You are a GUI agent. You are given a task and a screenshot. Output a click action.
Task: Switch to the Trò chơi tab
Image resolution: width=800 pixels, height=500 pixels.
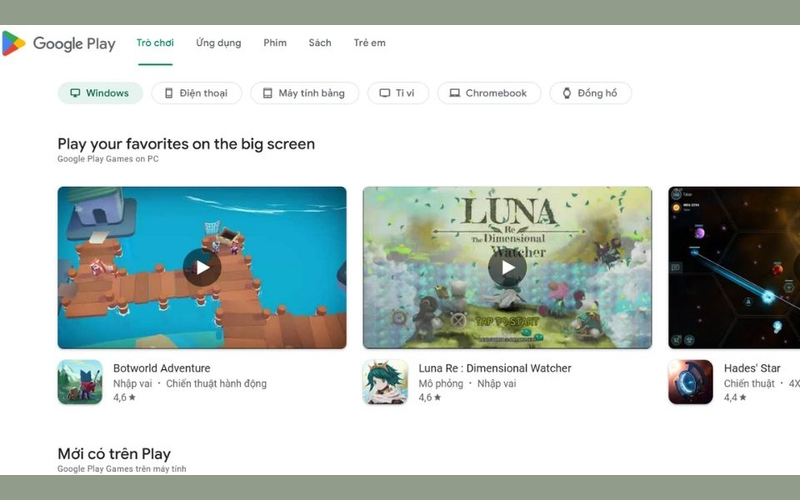[x=155, y=43]
